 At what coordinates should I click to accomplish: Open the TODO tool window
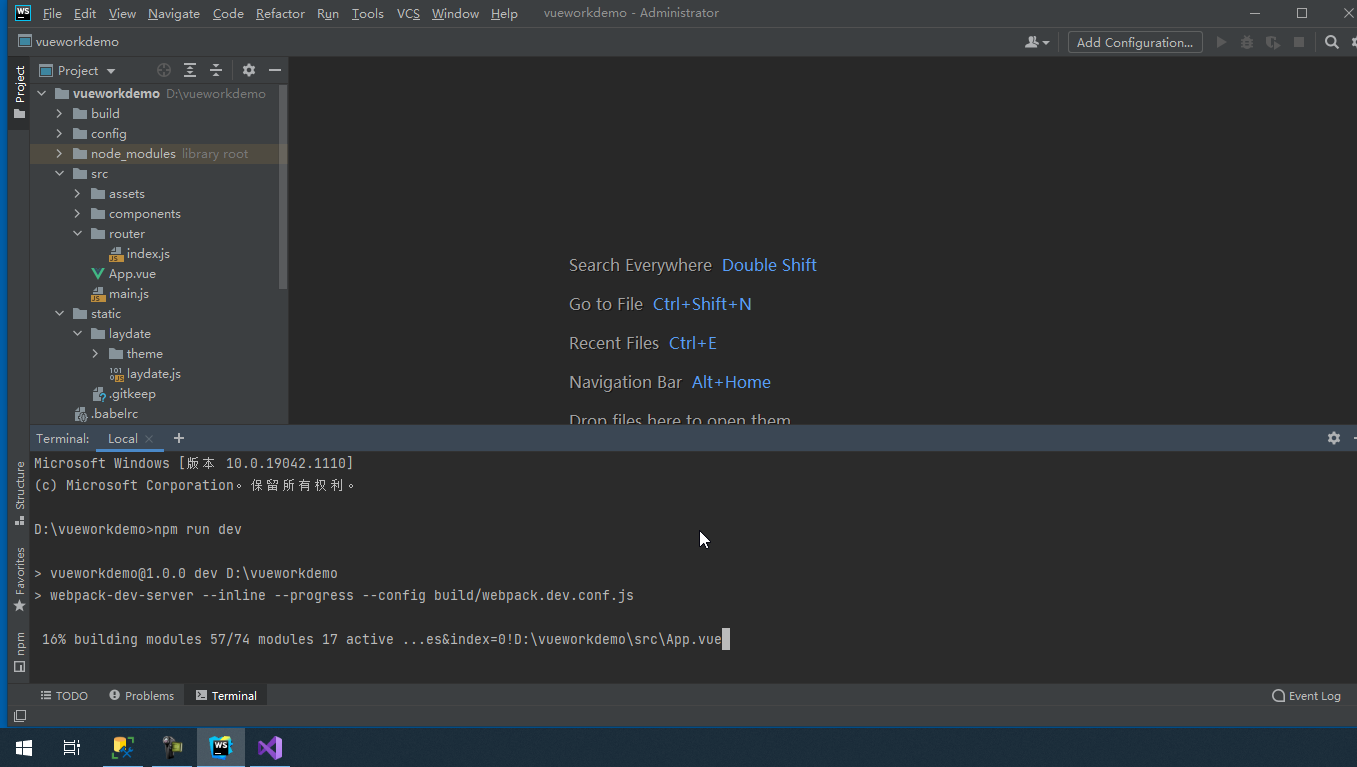[64, 695]
